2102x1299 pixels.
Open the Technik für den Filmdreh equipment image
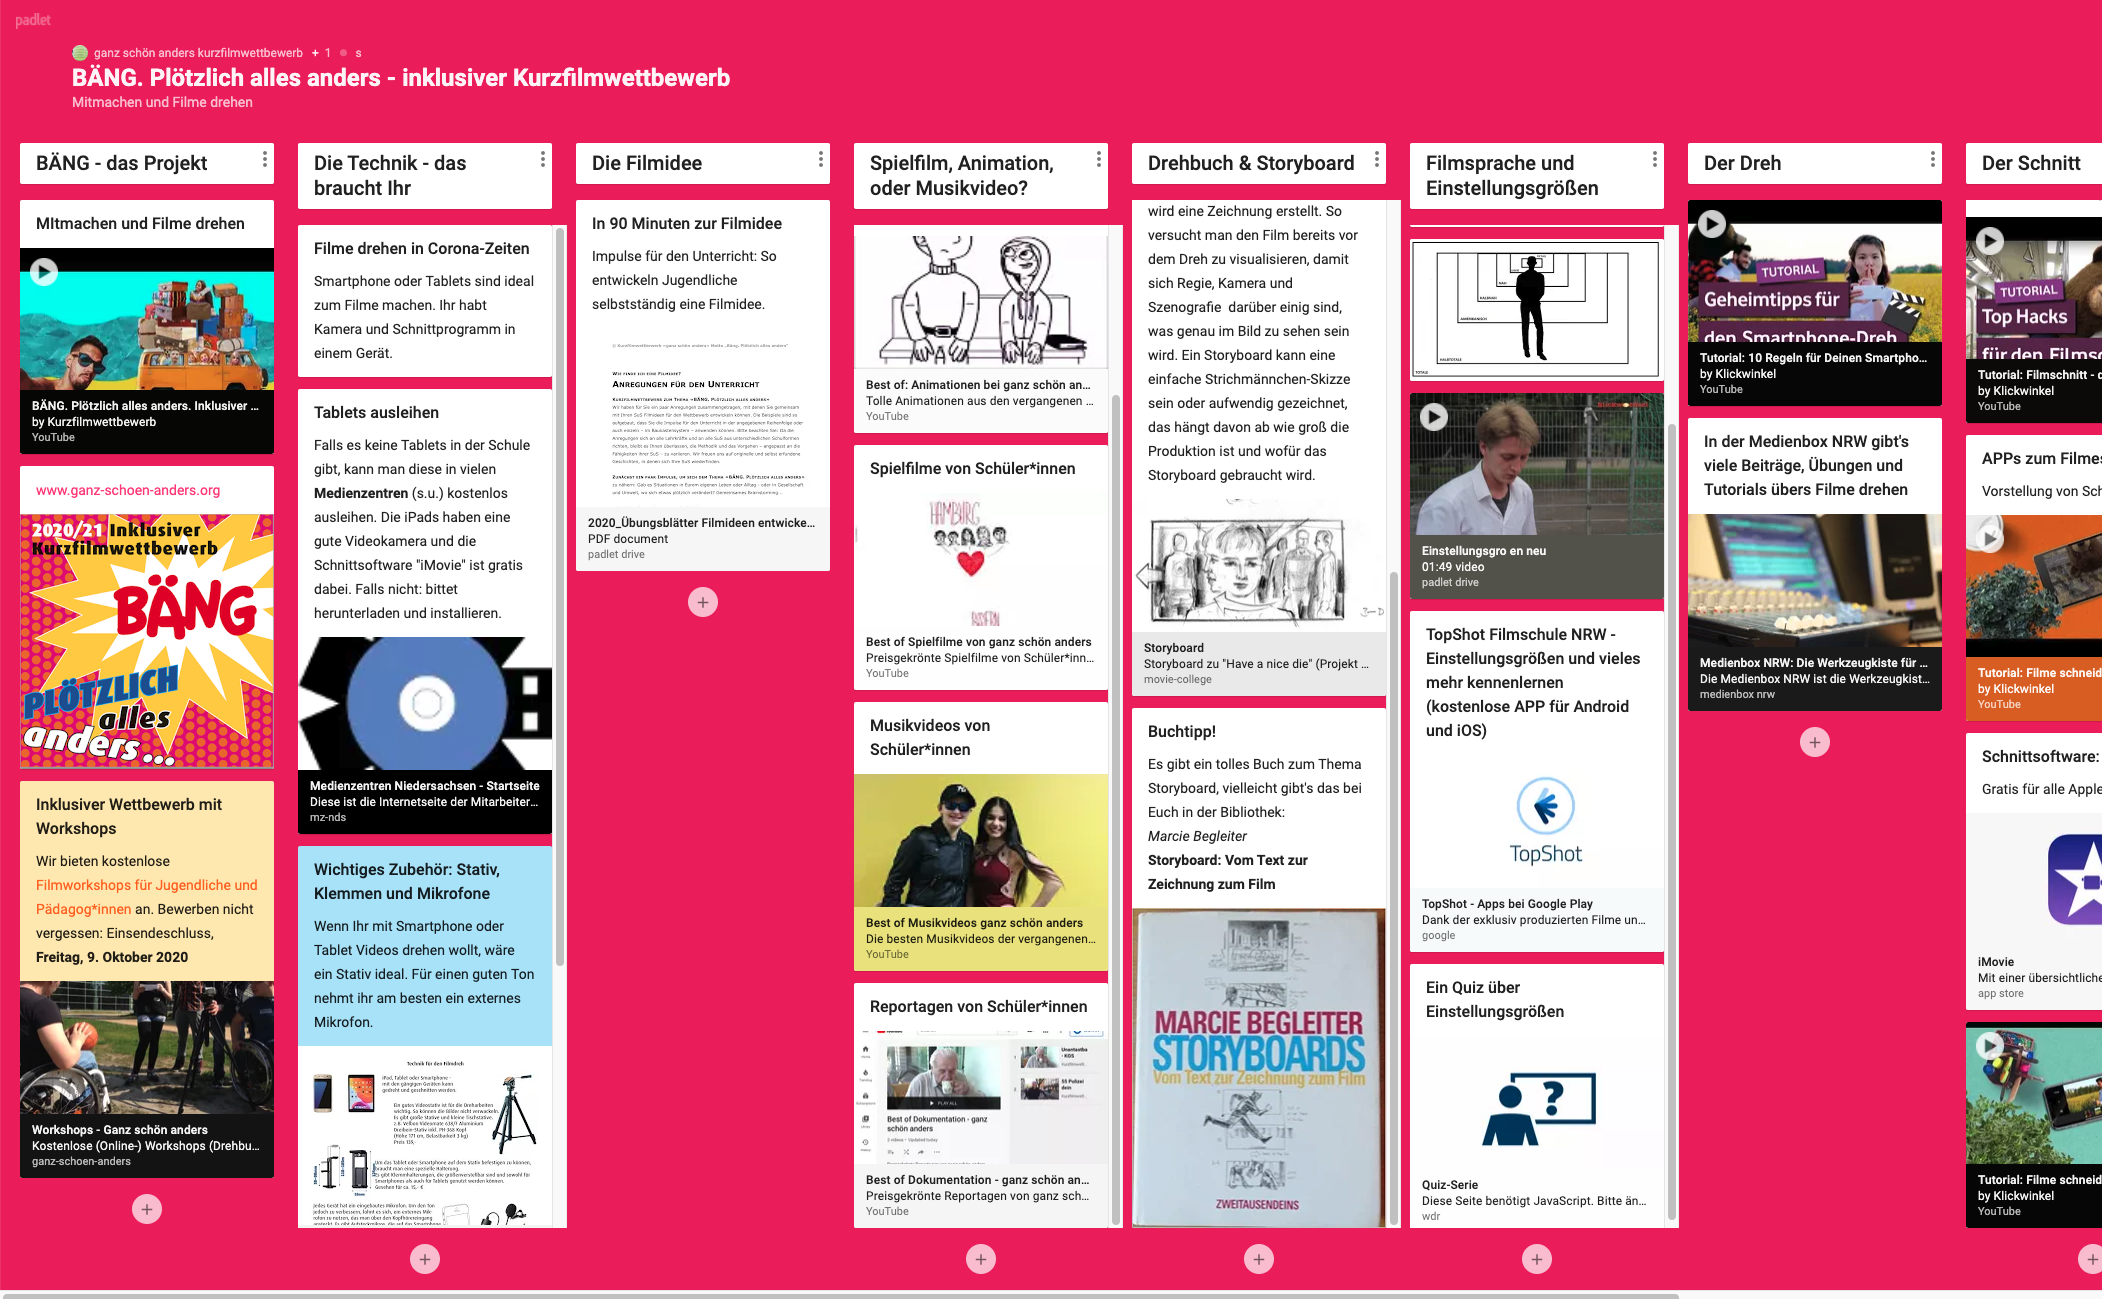[x=425, y=1138]
